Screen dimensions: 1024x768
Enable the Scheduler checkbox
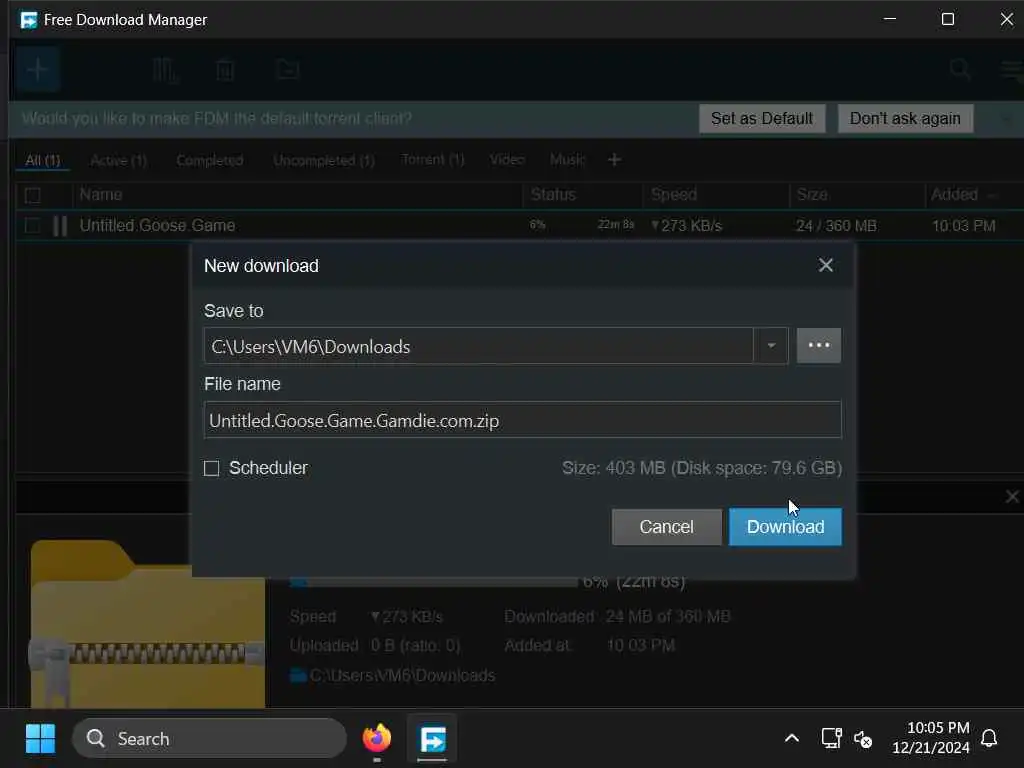point(212,468)
